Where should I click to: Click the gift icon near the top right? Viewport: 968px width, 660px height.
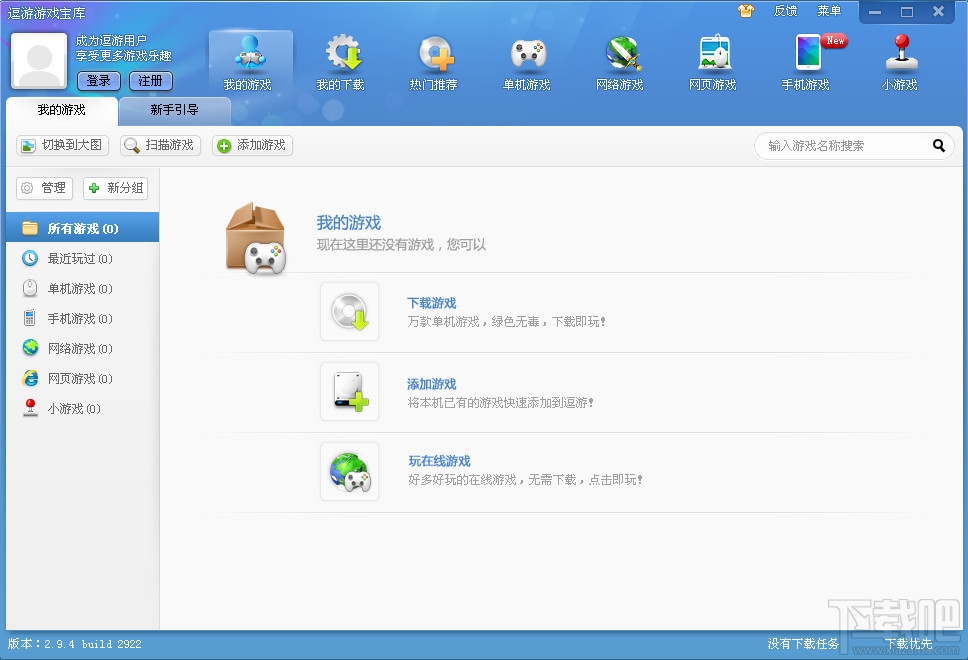pos(745,11)
